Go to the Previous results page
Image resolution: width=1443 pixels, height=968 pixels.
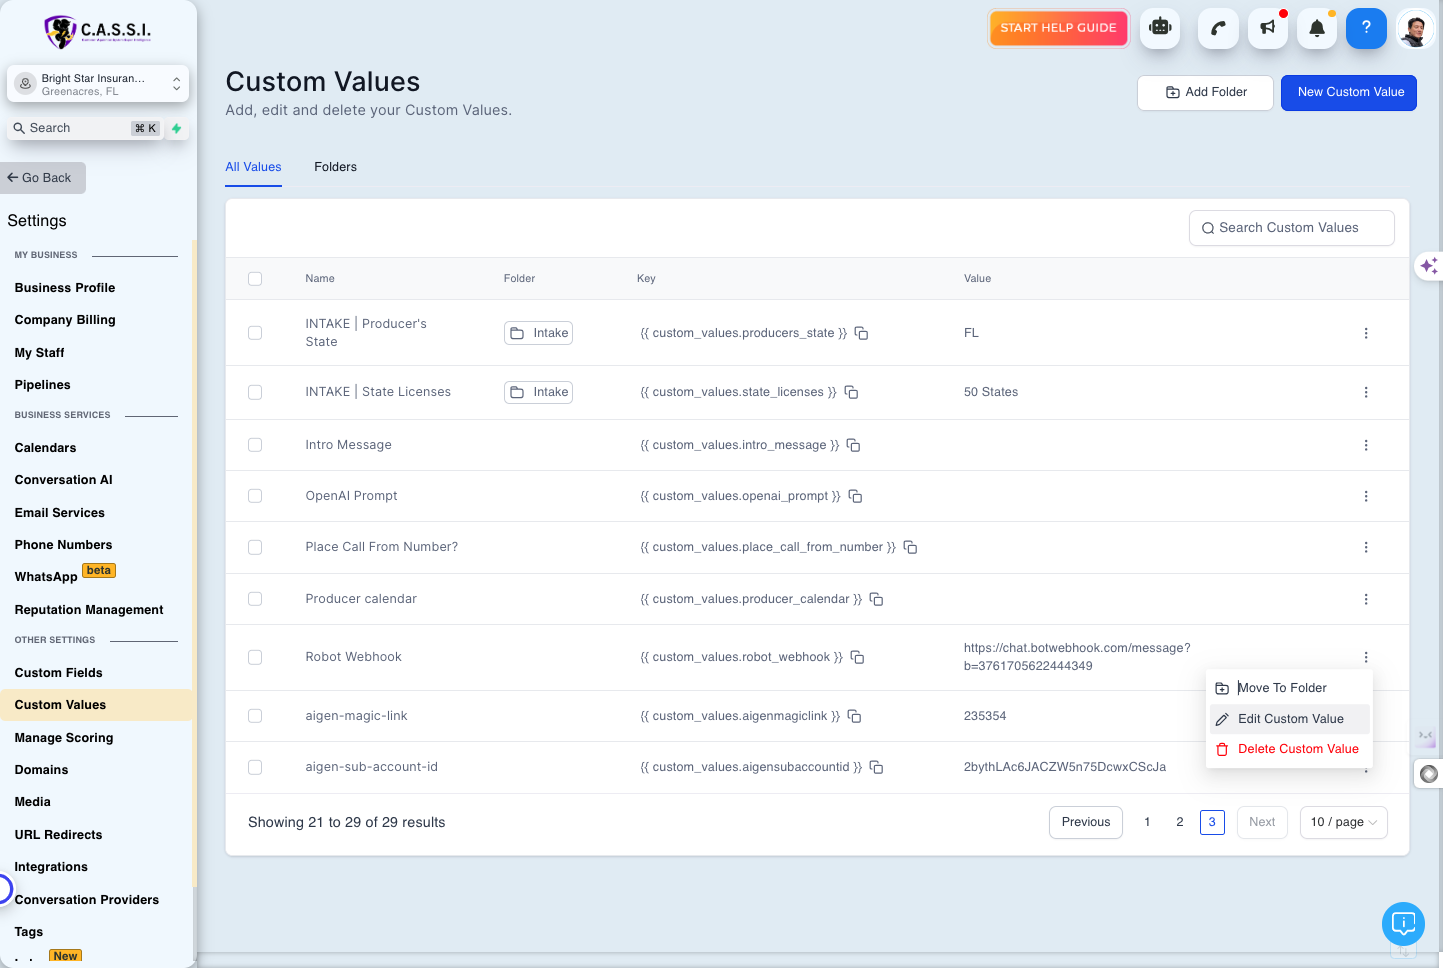[x=1086, y=822]
